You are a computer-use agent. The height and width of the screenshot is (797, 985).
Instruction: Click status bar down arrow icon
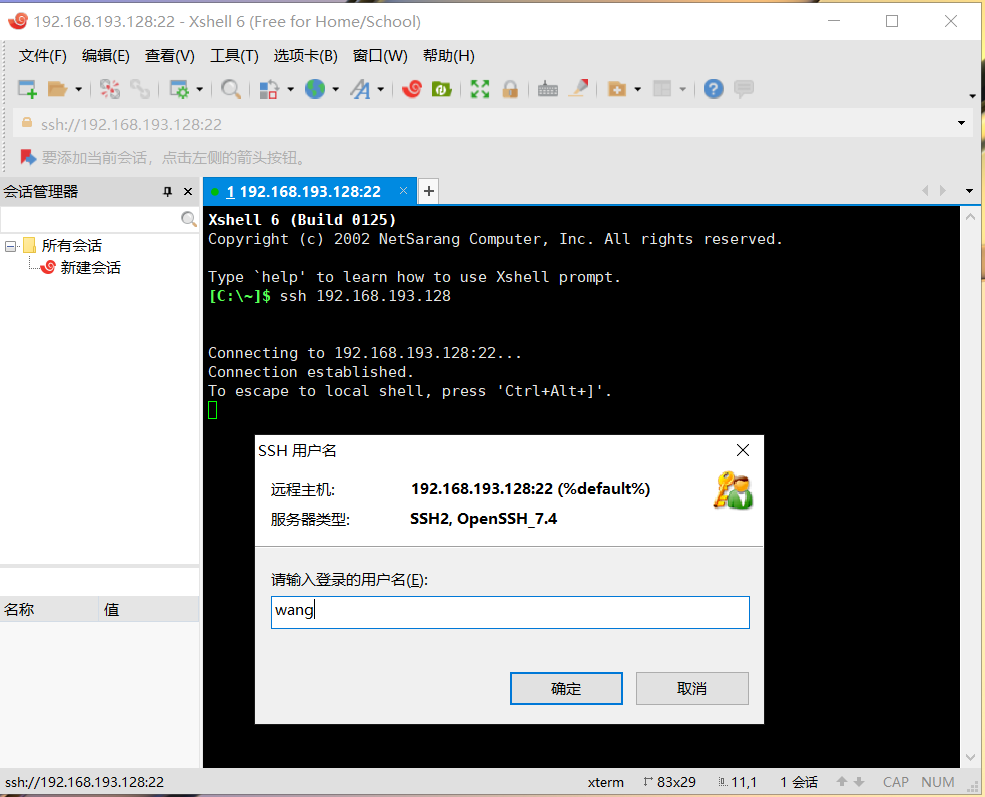[x=859, y=782]
